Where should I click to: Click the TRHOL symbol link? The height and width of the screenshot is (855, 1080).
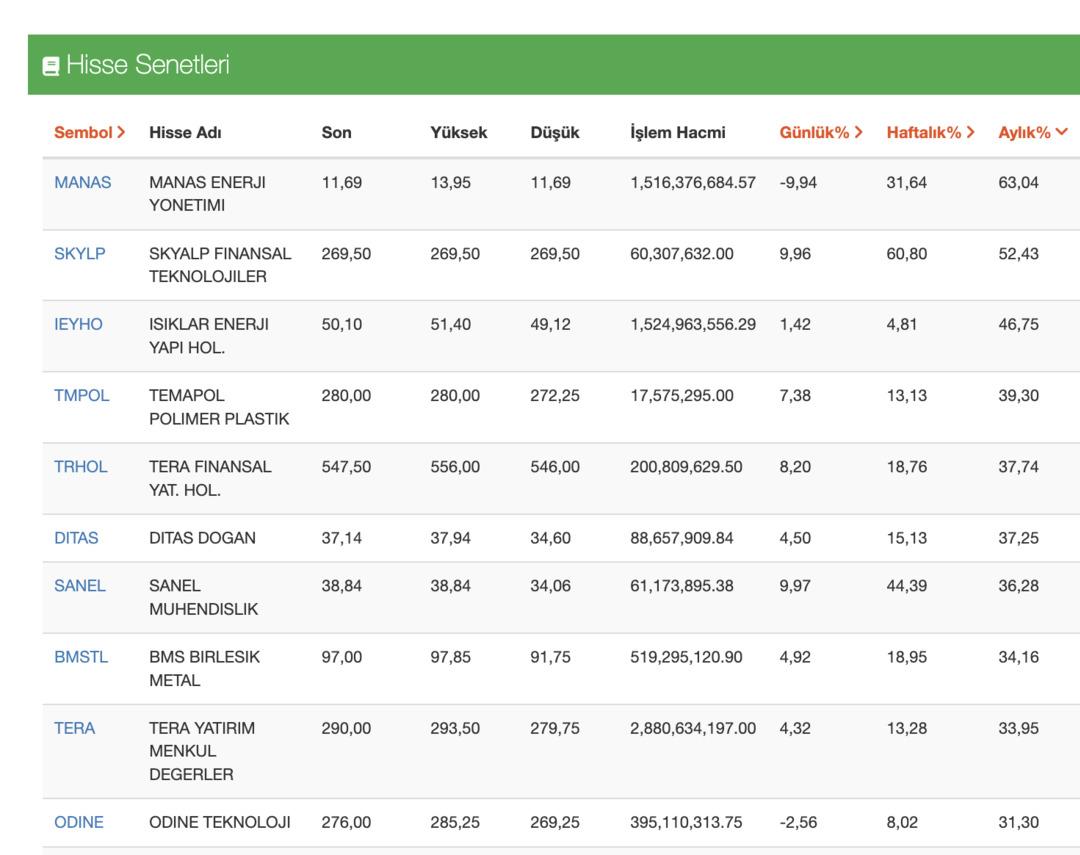pos(80,466)
